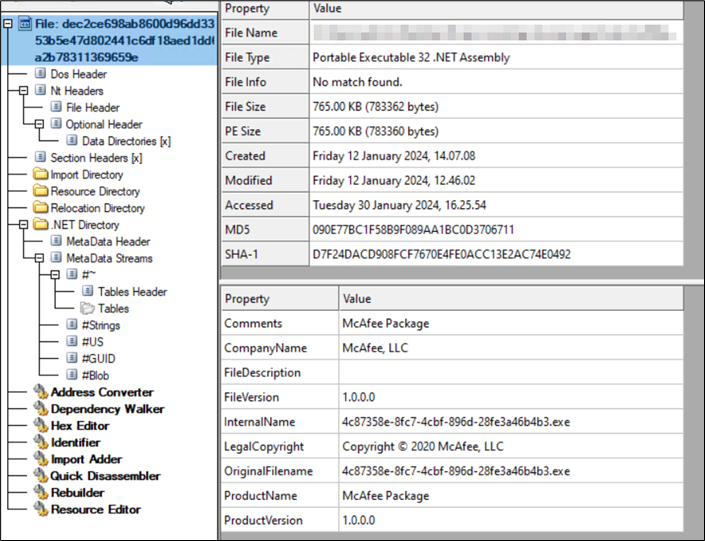Collapse the MetaData Streams node
The height and width of the screenshot is (541, 705).
click(x=40, y=258)
